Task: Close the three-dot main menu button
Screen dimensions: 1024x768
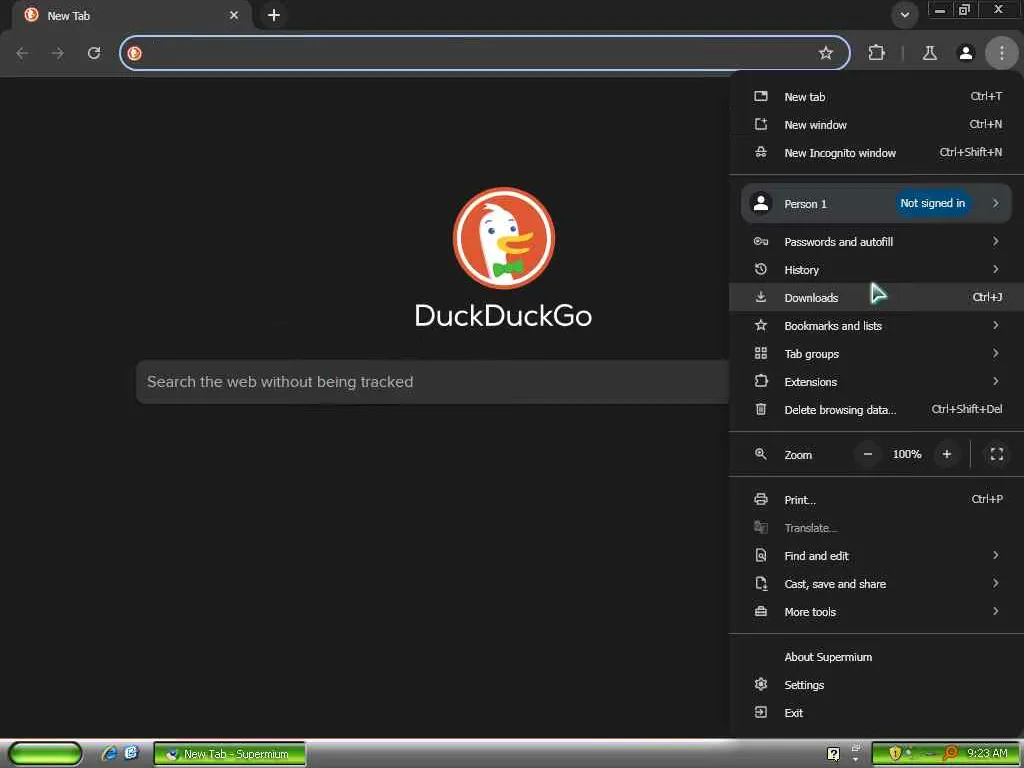Action: [1002, 53]
